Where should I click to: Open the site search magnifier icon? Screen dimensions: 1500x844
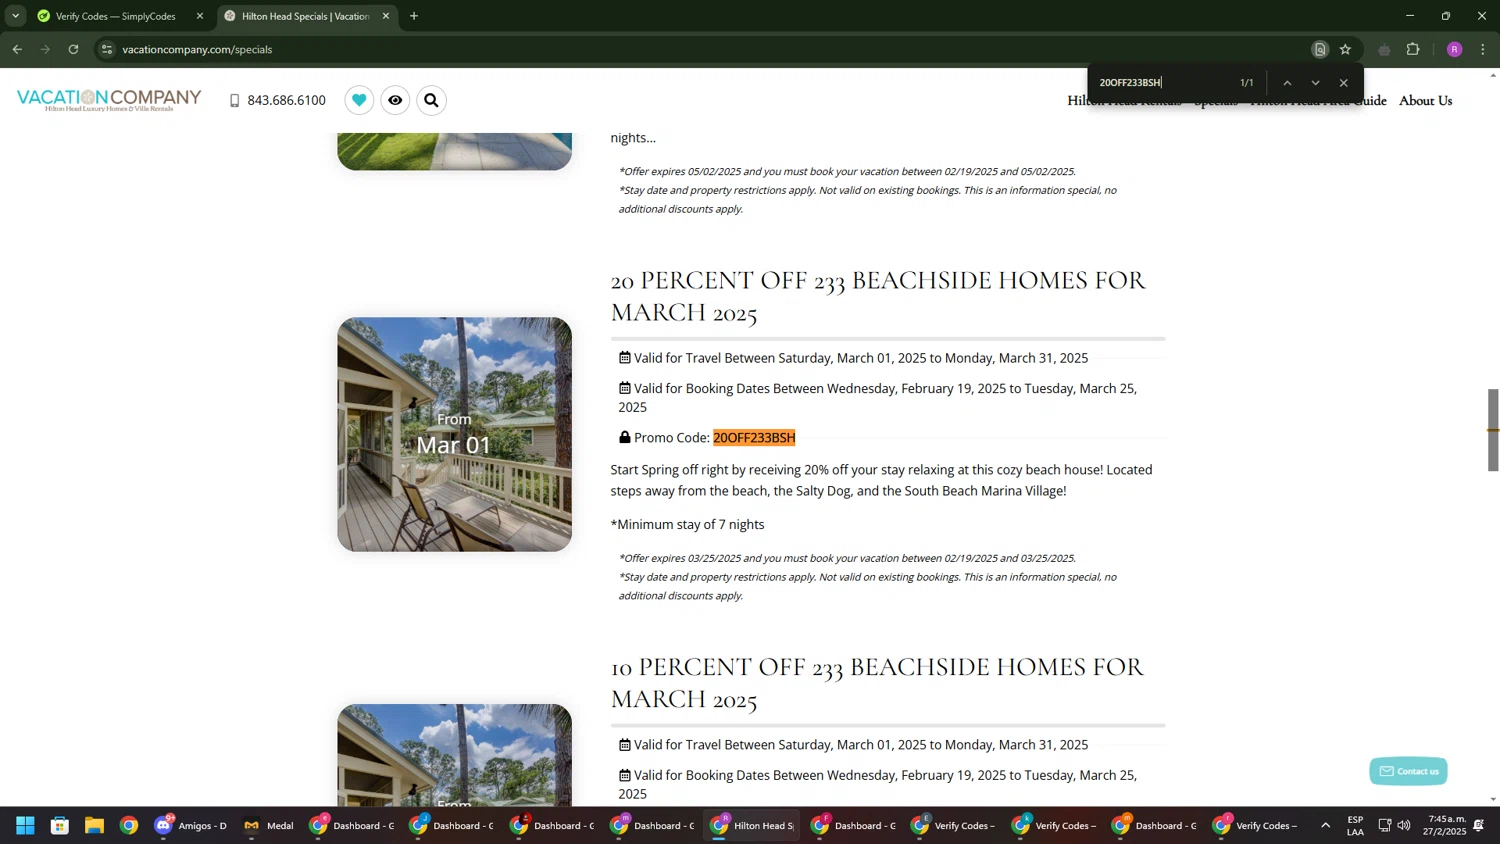coord(431,100)
